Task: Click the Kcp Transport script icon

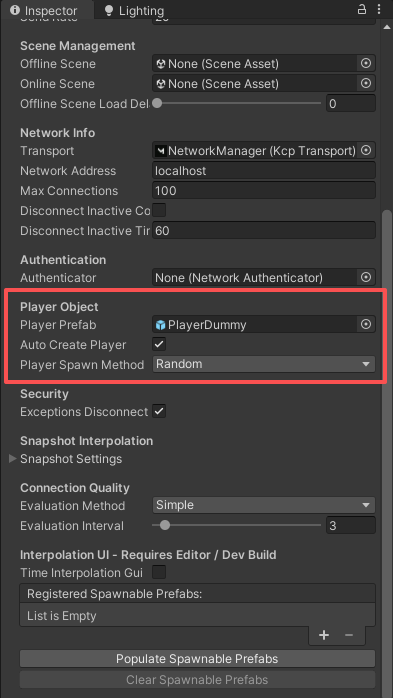Action: [x=161, y=151]
